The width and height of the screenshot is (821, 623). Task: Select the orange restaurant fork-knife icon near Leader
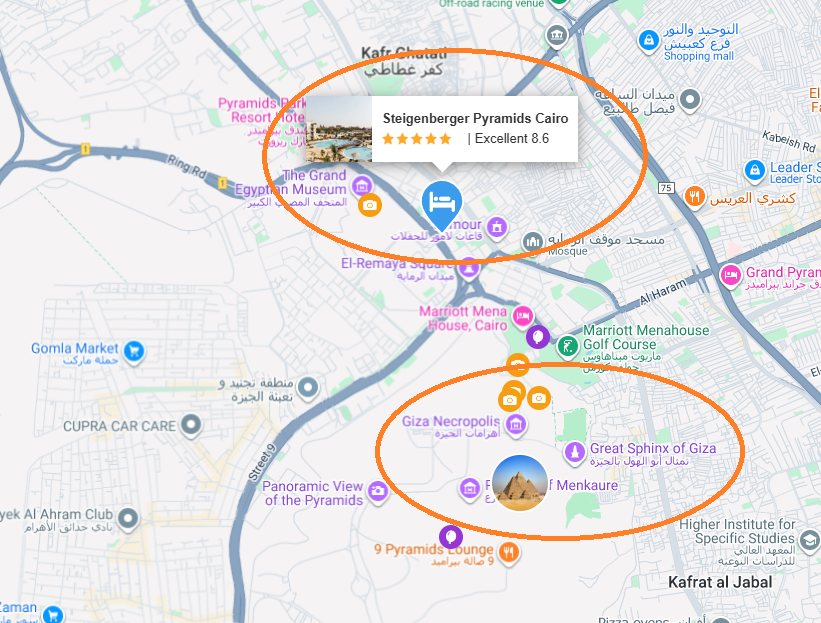tap(694, 197)
